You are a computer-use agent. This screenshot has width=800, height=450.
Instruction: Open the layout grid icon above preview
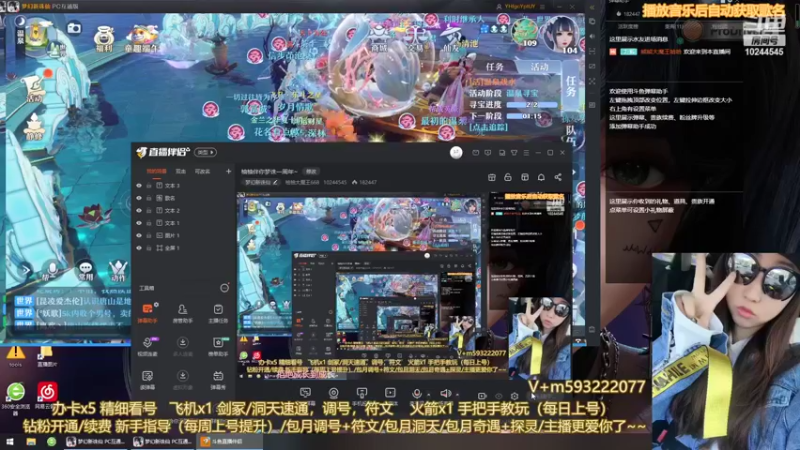[x=524, y=177]
